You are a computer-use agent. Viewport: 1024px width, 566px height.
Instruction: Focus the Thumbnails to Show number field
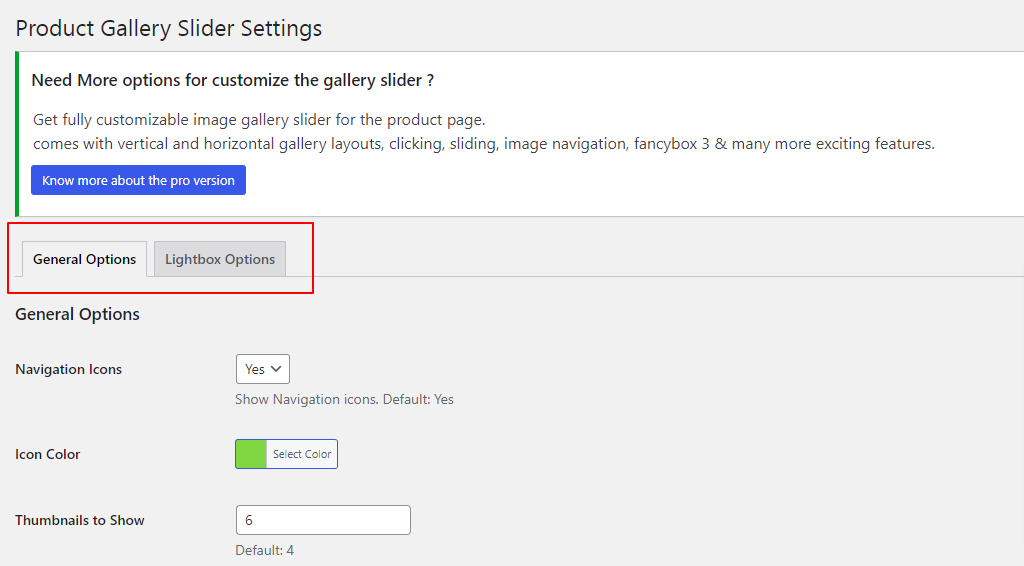point(323,520)
